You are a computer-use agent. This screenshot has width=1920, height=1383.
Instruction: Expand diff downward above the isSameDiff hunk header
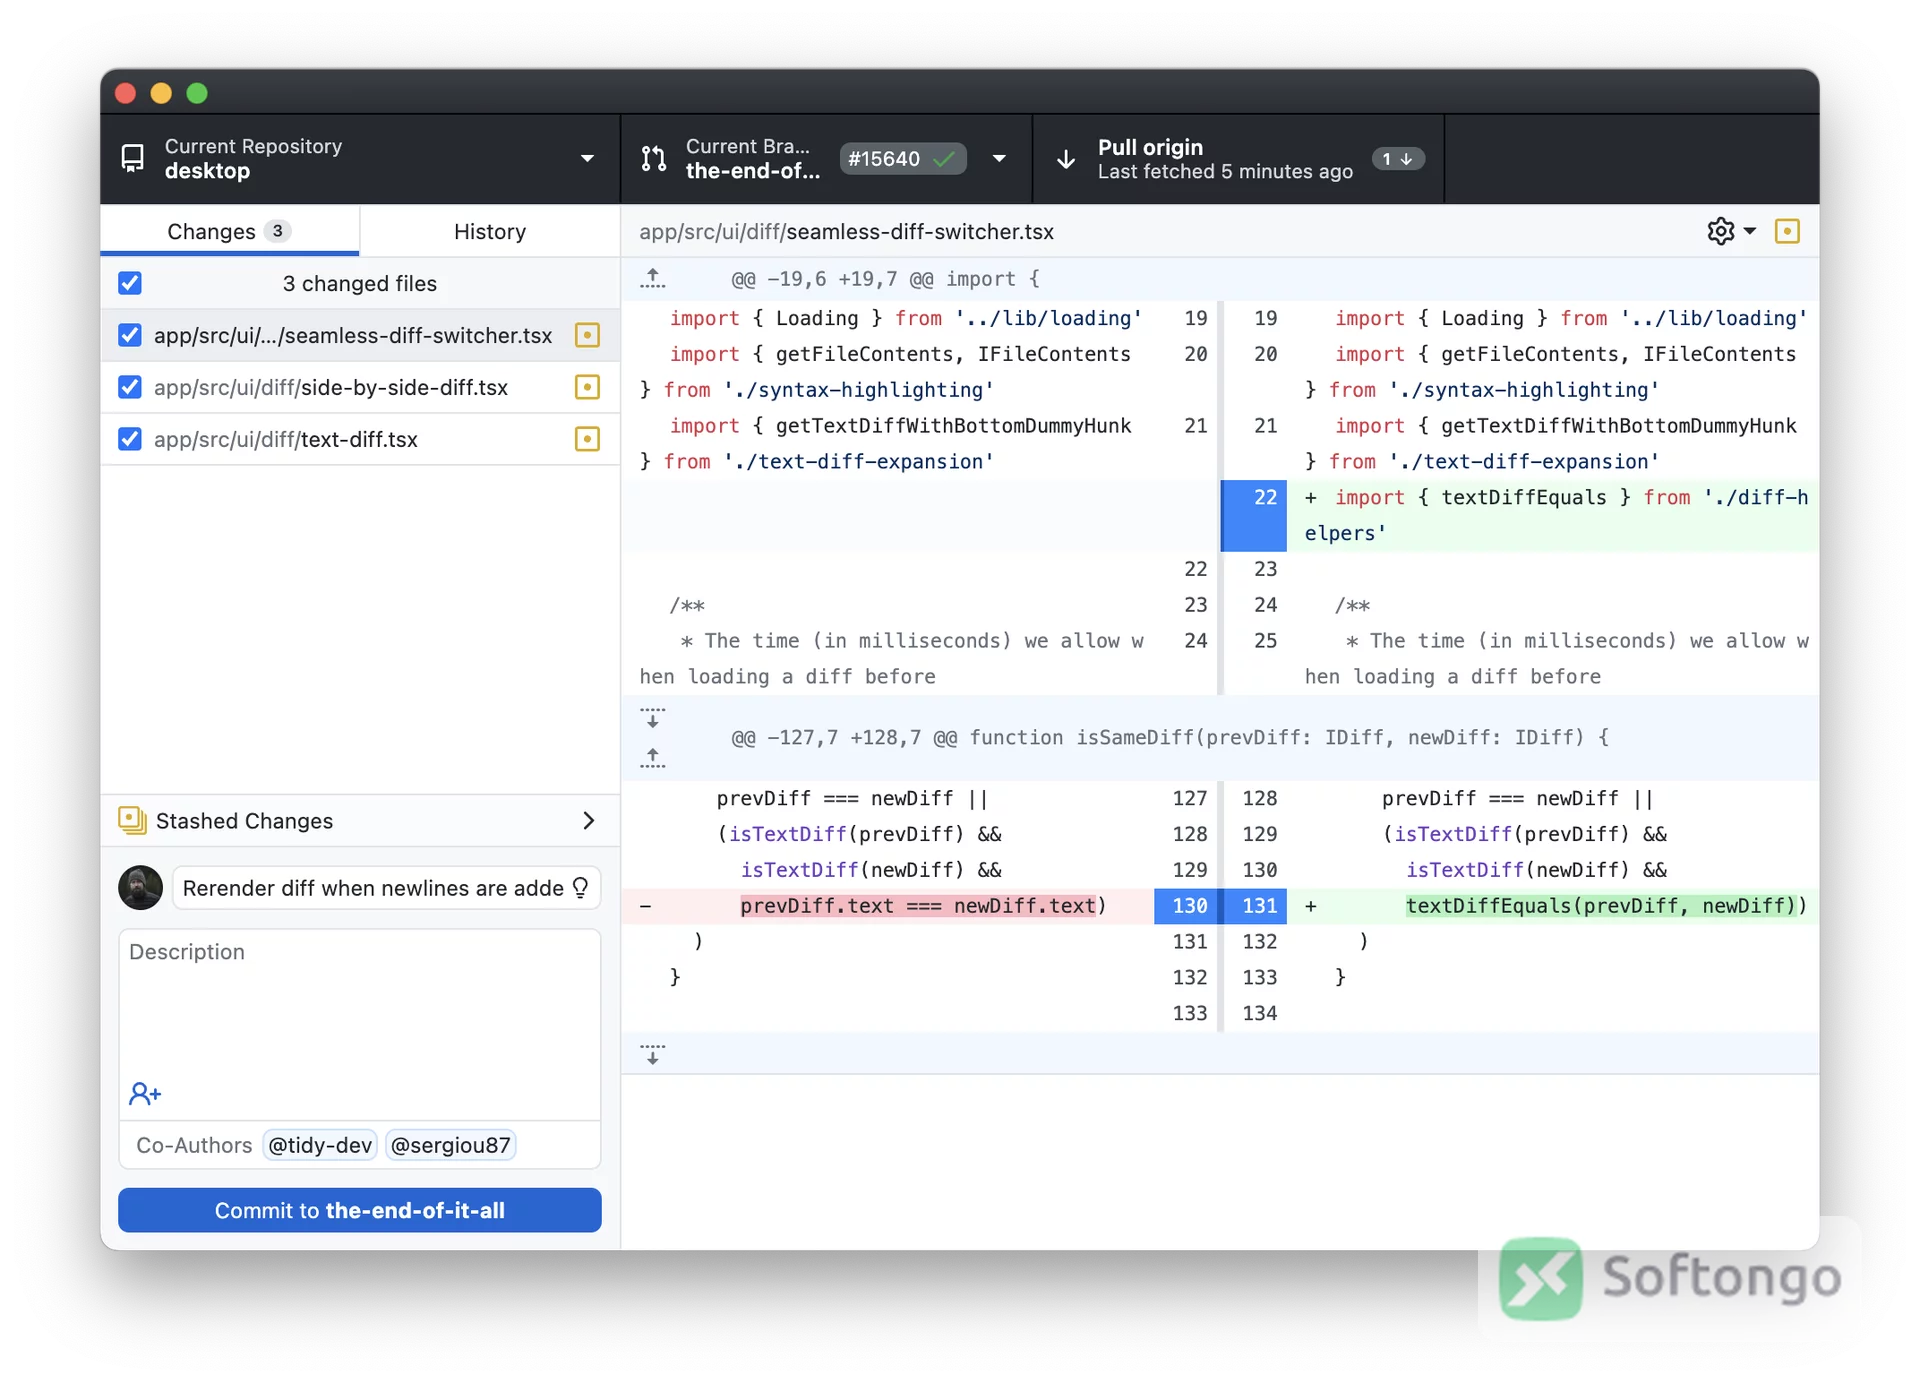click(653, 718)
